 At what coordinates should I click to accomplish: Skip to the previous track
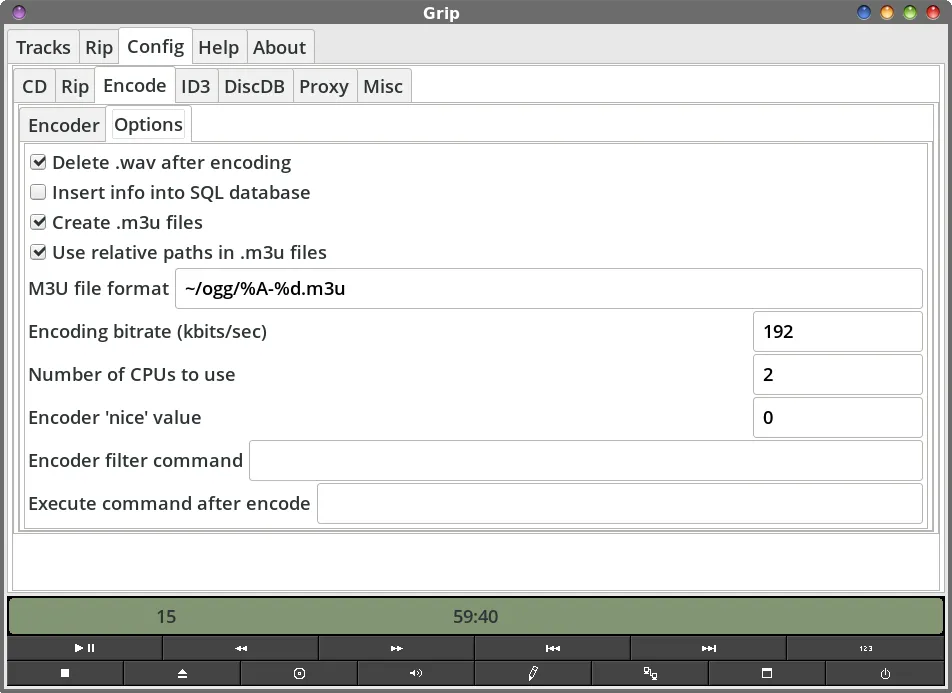552,648
